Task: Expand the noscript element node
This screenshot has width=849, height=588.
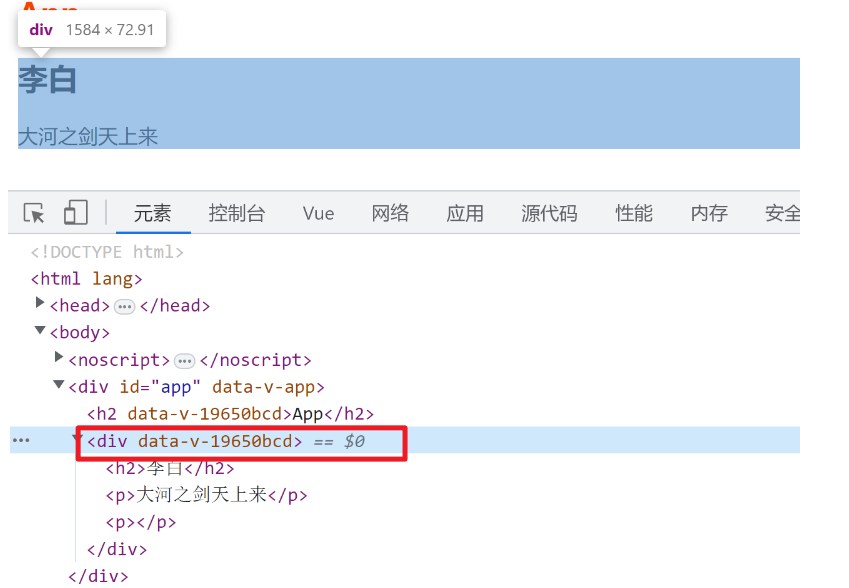Action: point(59,356)
